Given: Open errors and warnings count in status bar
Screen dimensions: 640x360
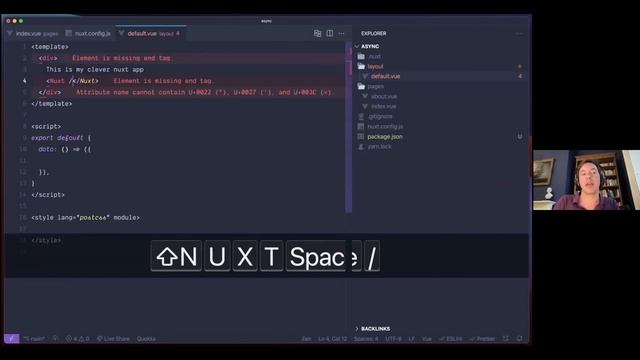Looking at the screenshot, I should pyautogui.click(x=77, y=339).
